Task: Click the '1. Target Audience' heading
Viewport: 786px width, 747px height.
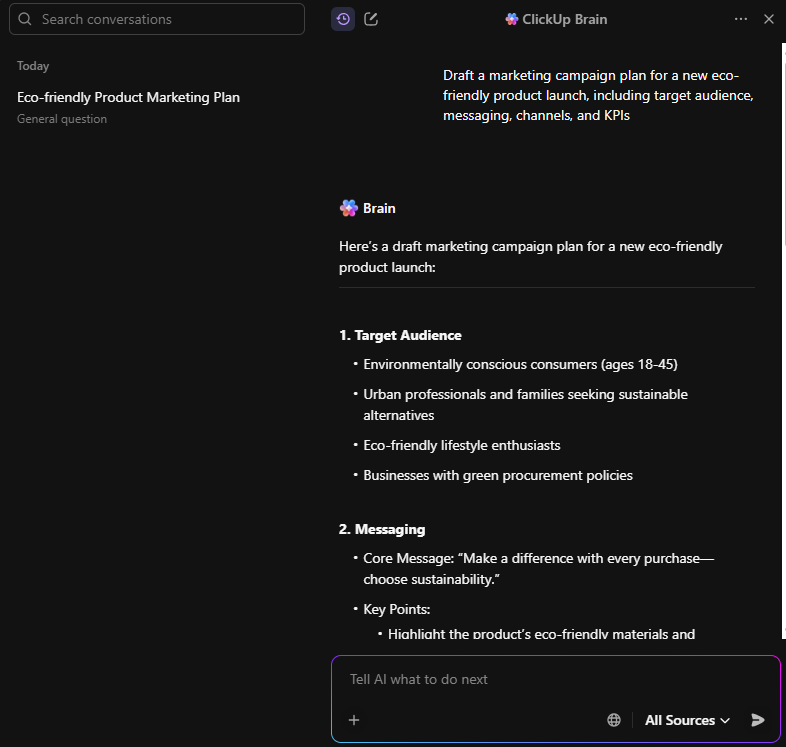Action: [400, 335]
